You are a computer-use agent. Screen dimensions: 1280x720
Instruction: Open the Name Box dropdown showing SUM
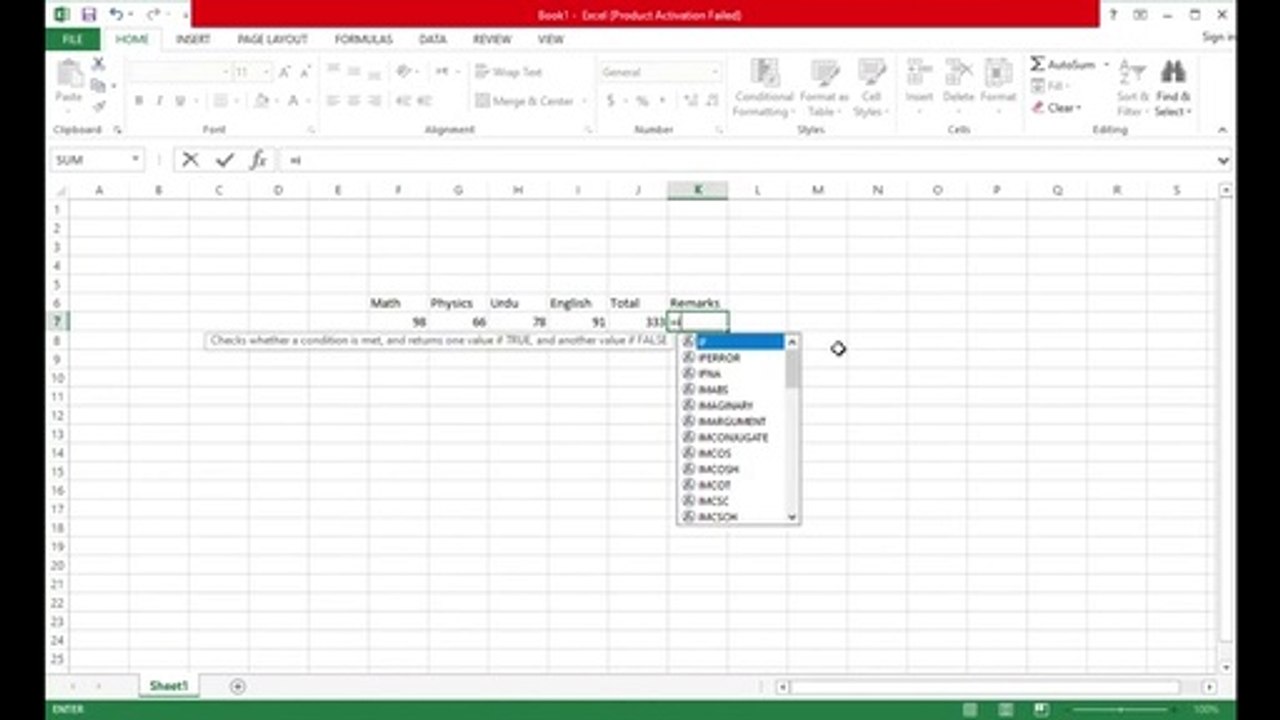(x=135, y=160)
